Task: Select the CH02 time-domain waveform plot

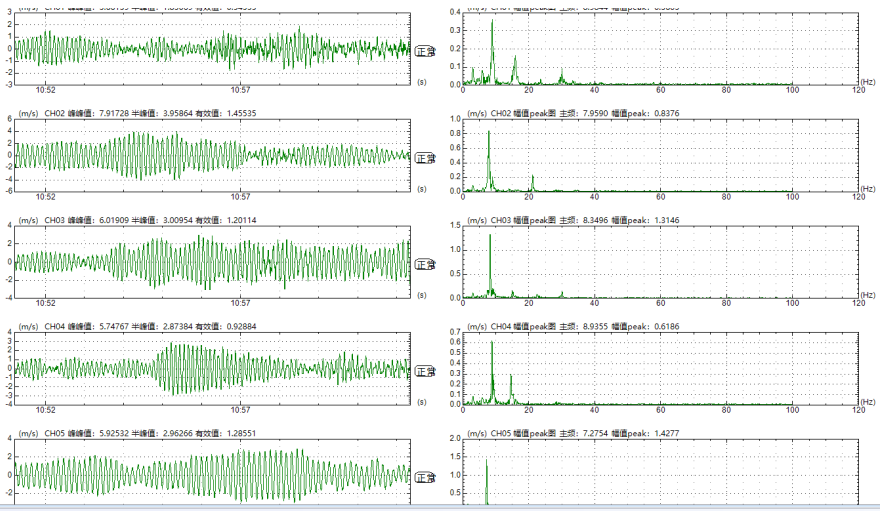Action: 210,155
